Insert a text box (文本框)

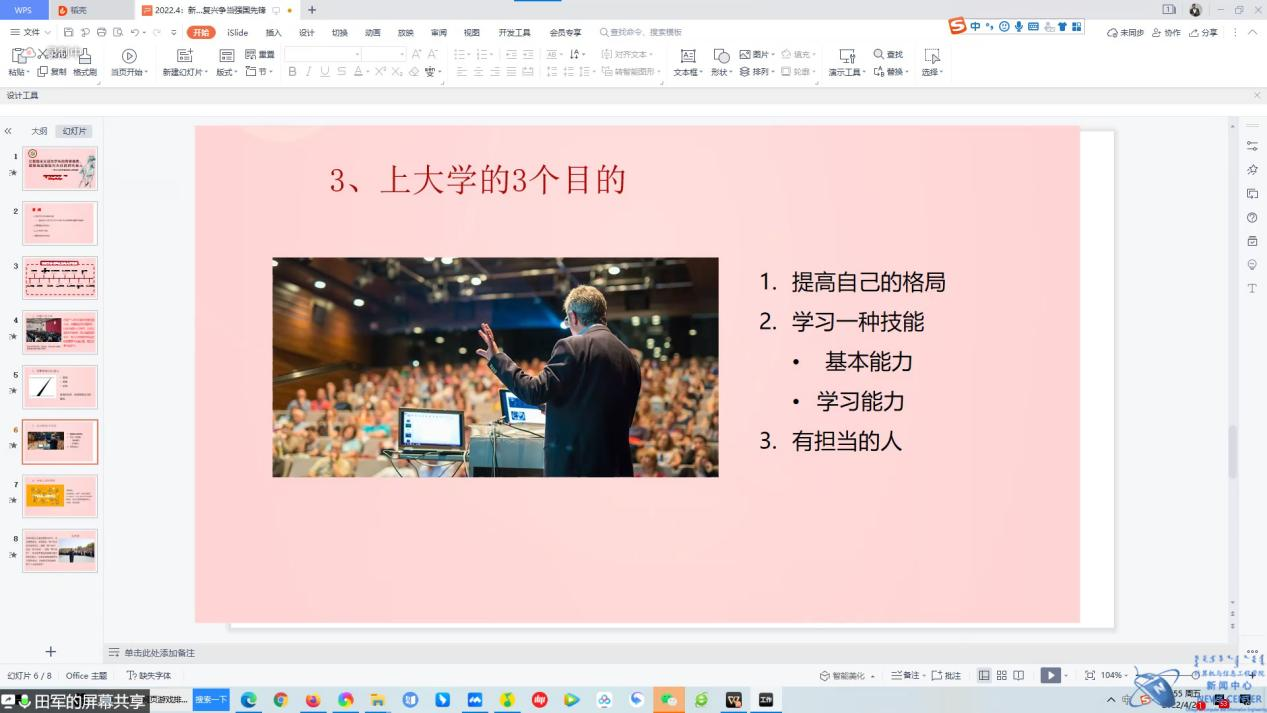click(x=688, y=62)
